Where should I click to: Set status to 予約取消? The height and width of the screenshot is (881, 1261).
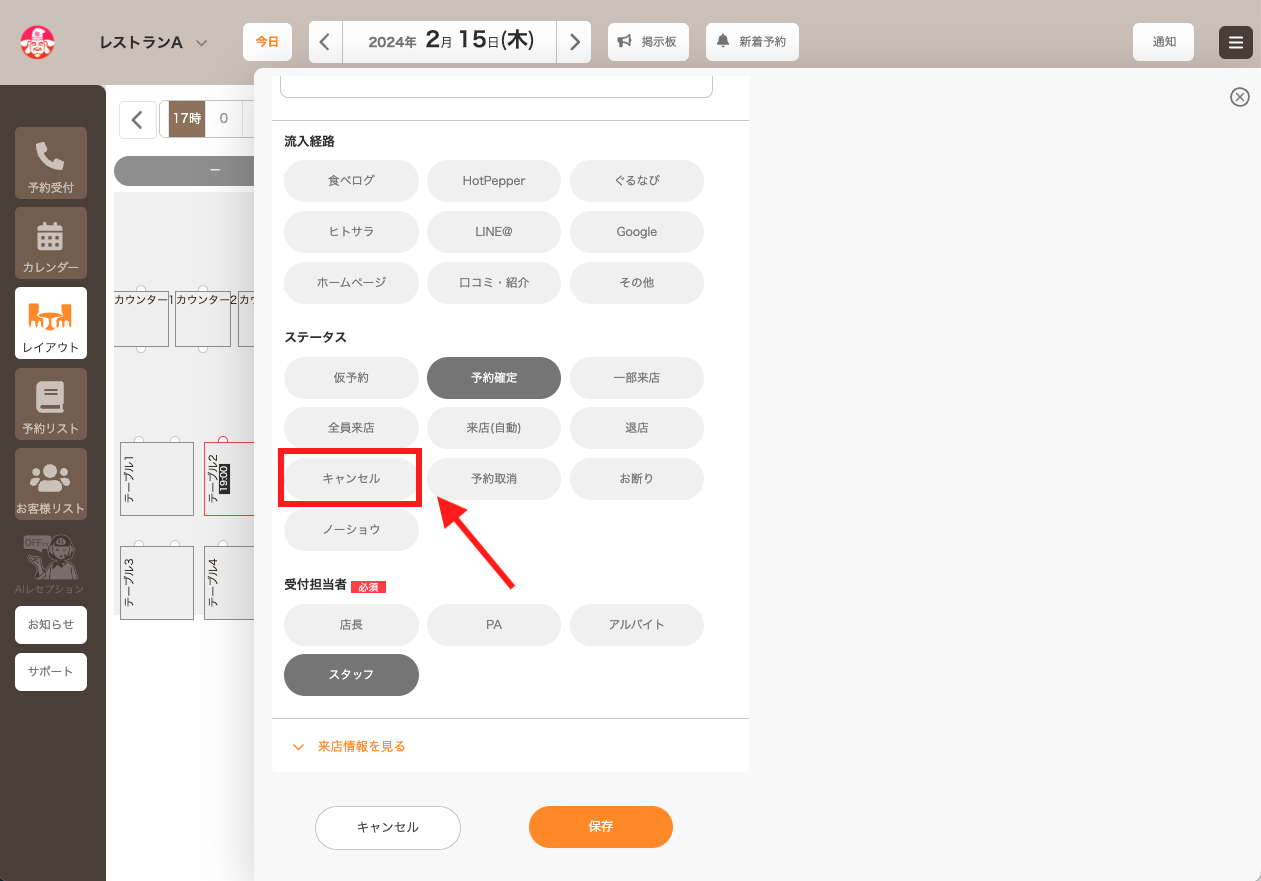pyautogui.click(x=494, y=478)
